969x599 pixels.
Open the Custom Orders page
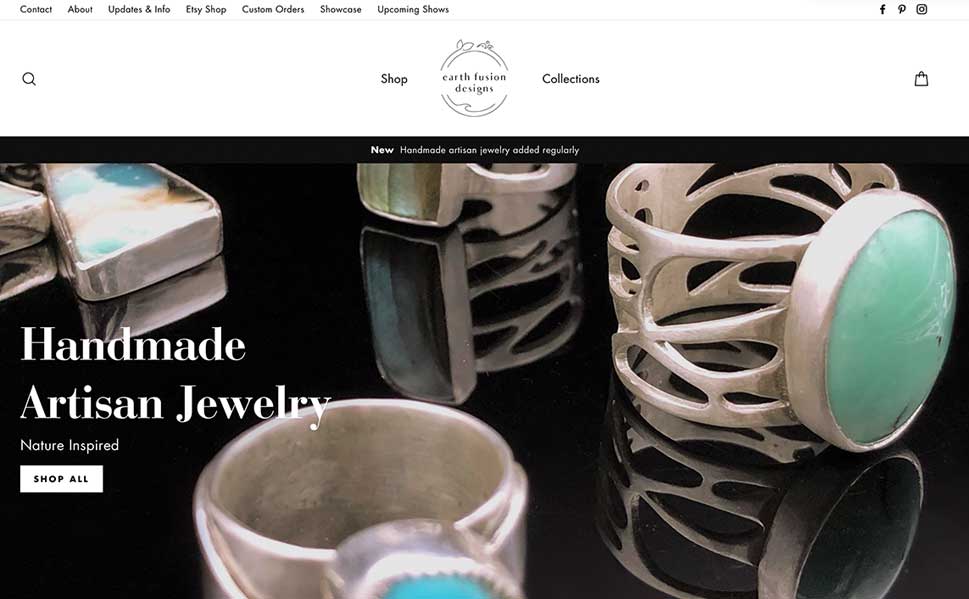tap(273, 9)
